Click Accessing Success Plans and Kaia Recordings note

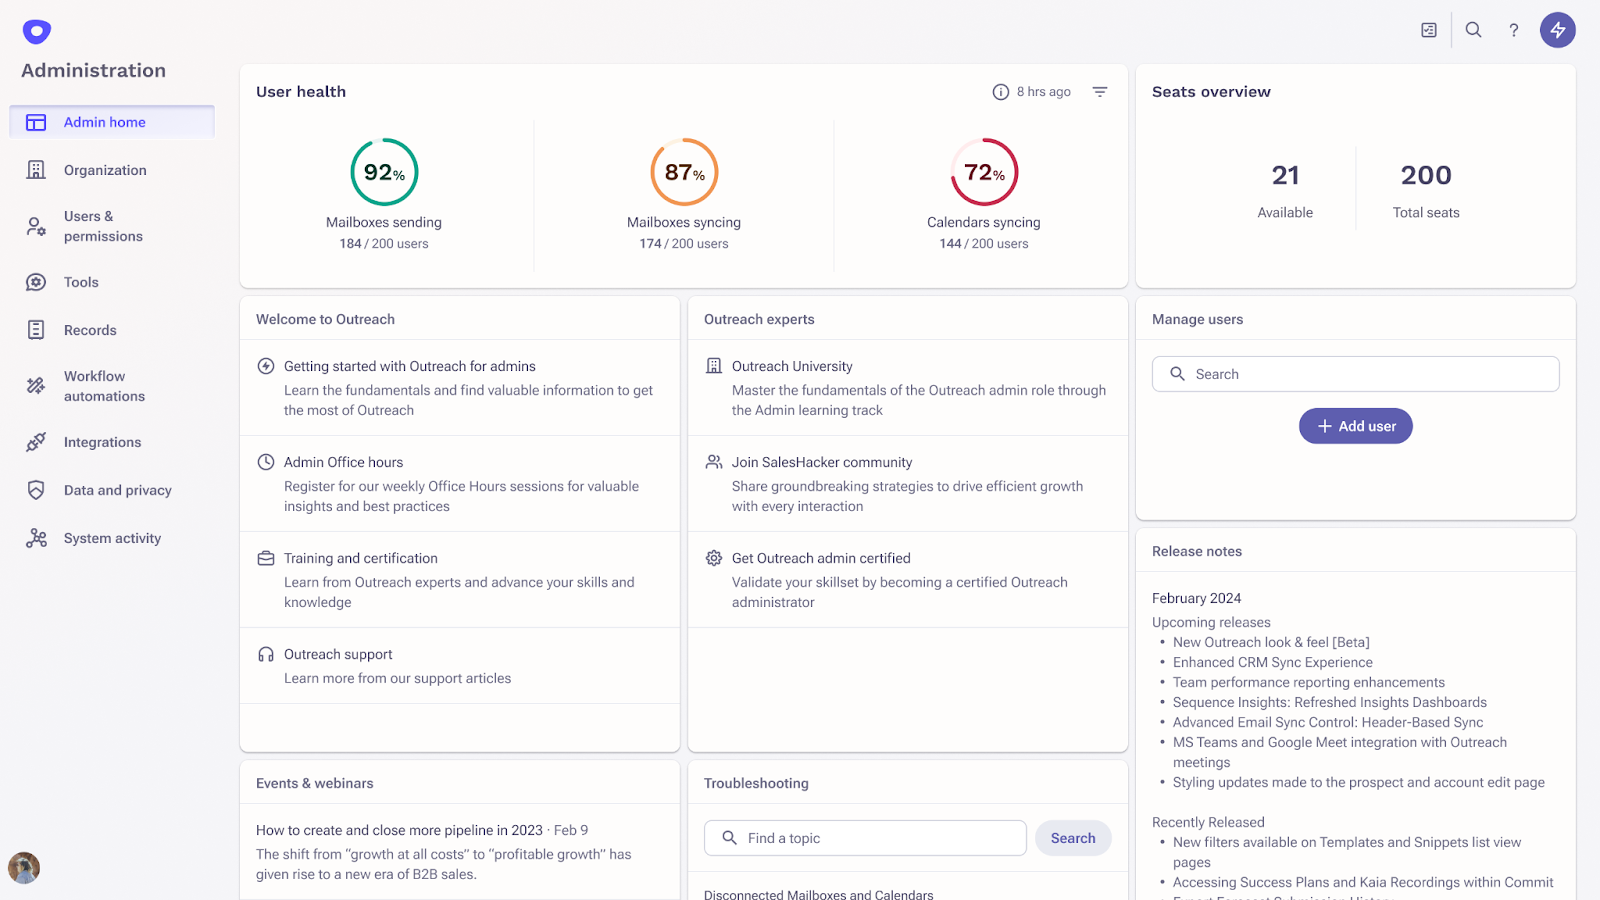click(x=1363, y=882)
